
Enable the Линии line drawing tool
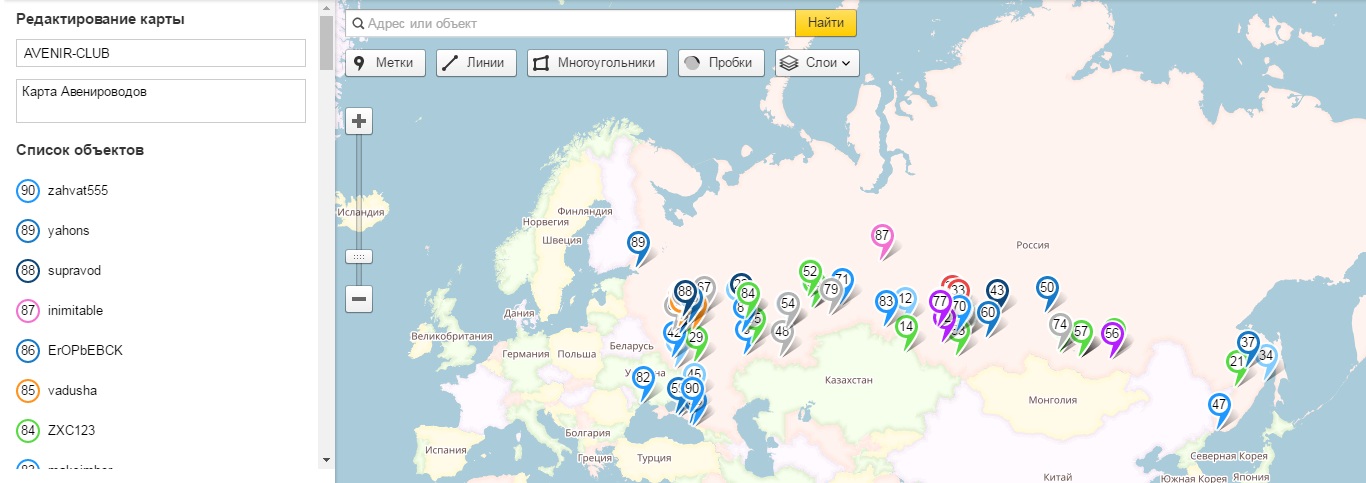[x=476, y=63]
